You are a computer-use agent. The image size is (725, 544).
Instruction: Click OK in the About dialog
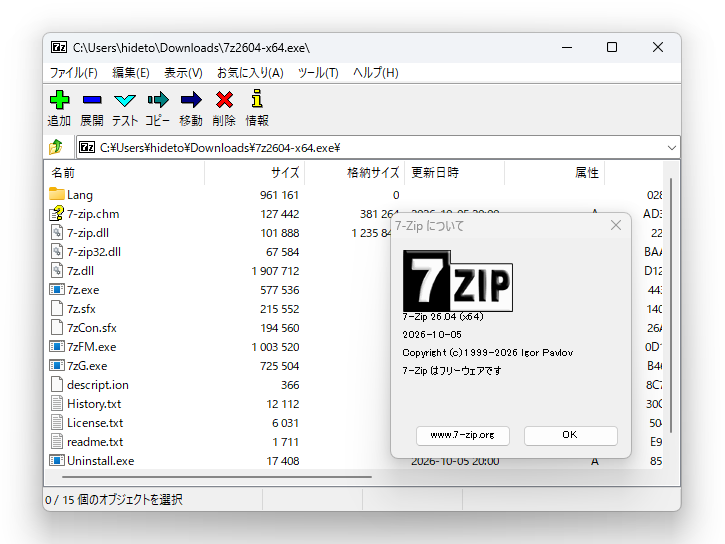[570, 435]
